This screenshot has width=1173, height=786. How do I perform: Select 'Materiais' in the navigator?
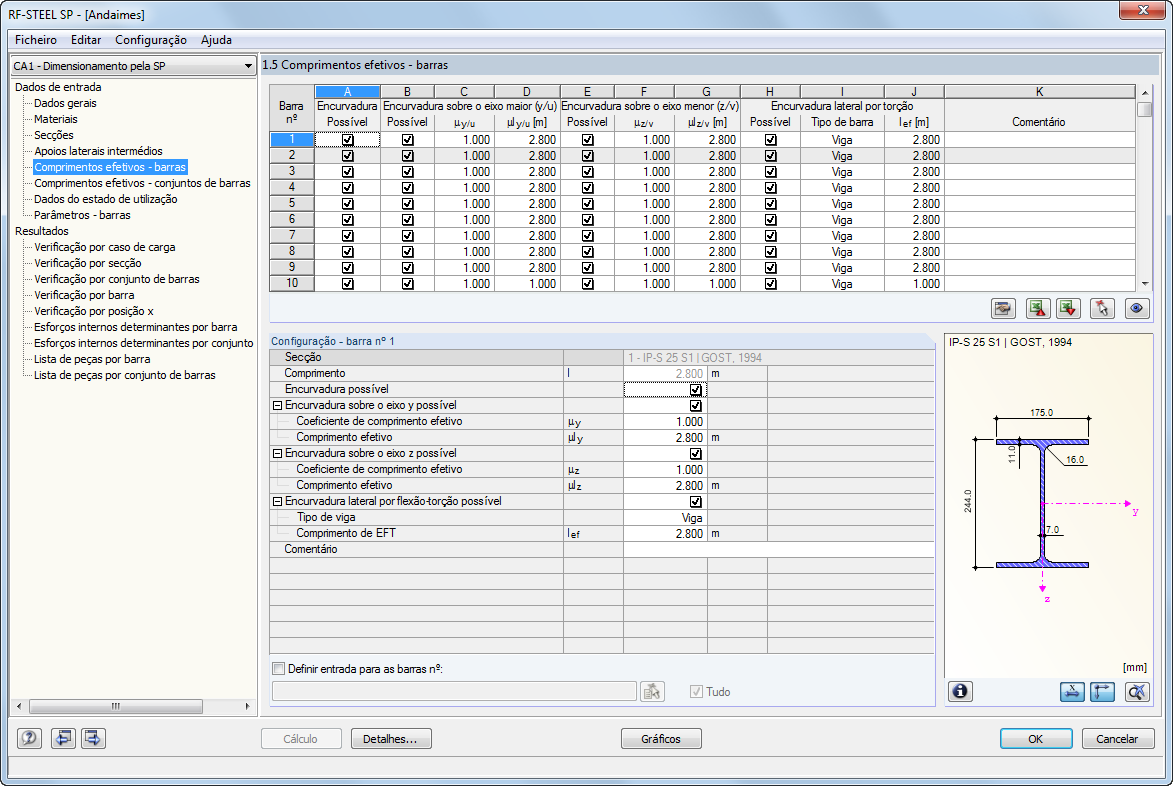pyautogui.click(x=55, y=119)
